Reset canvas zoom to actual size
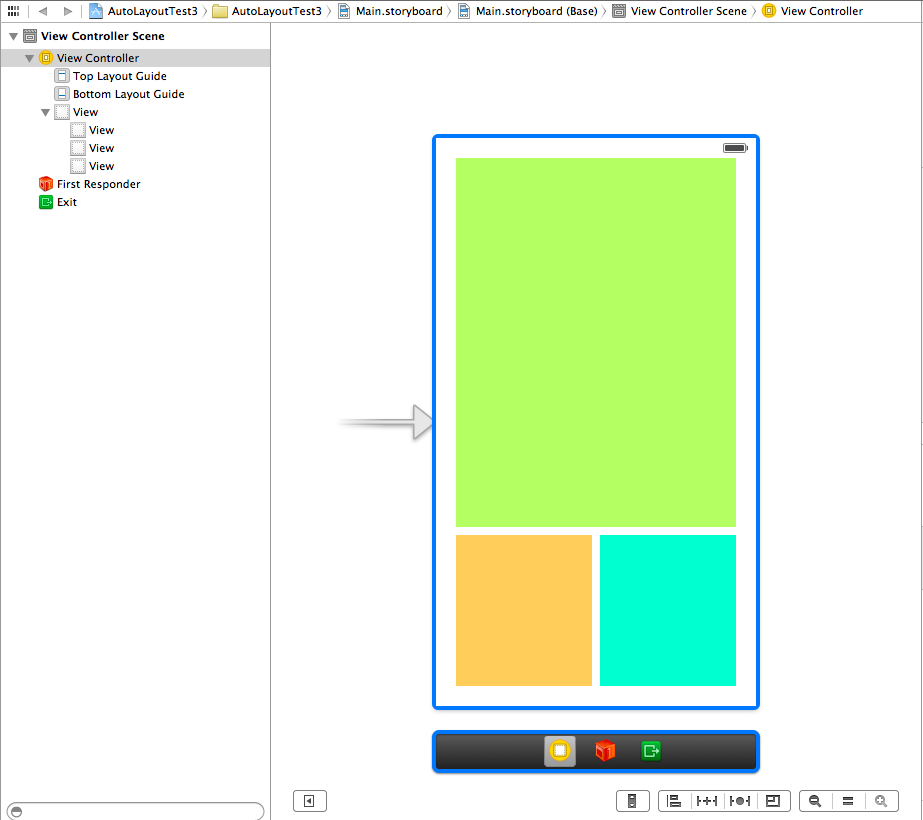 [x=848, y=801]
